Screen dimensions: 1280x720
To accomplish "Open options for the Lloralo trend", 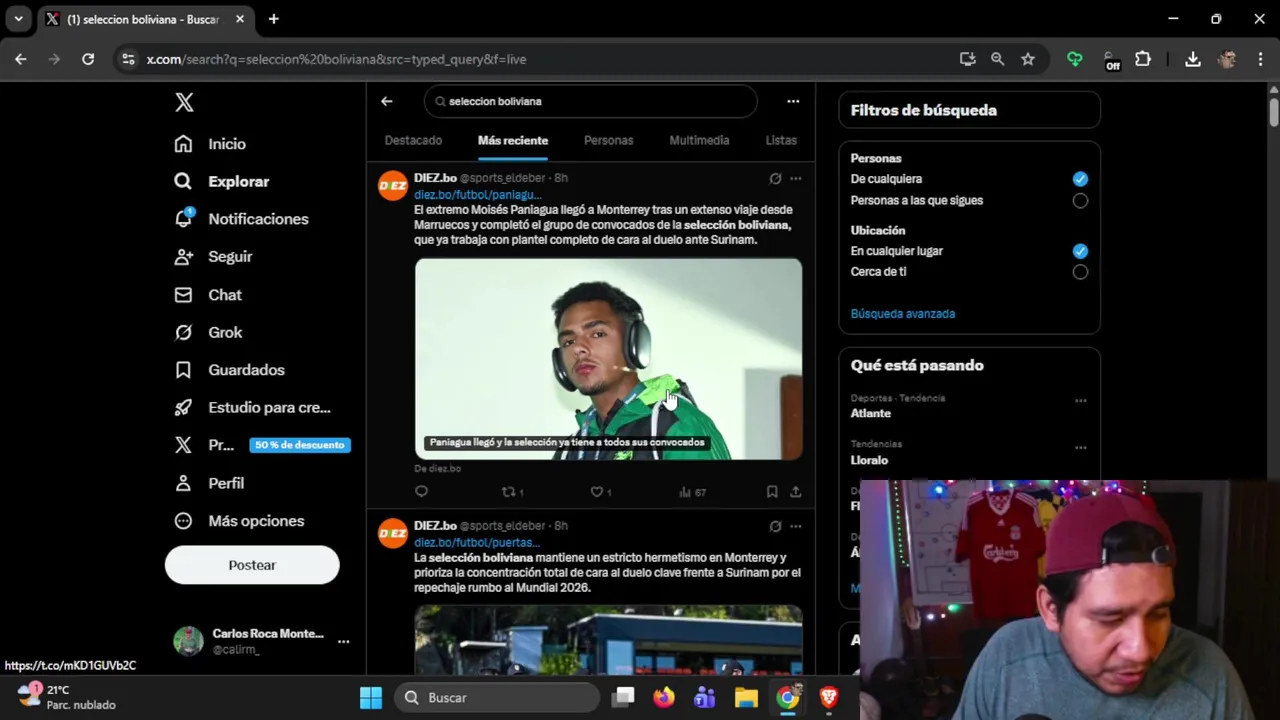I will (x=1080, y=448).
